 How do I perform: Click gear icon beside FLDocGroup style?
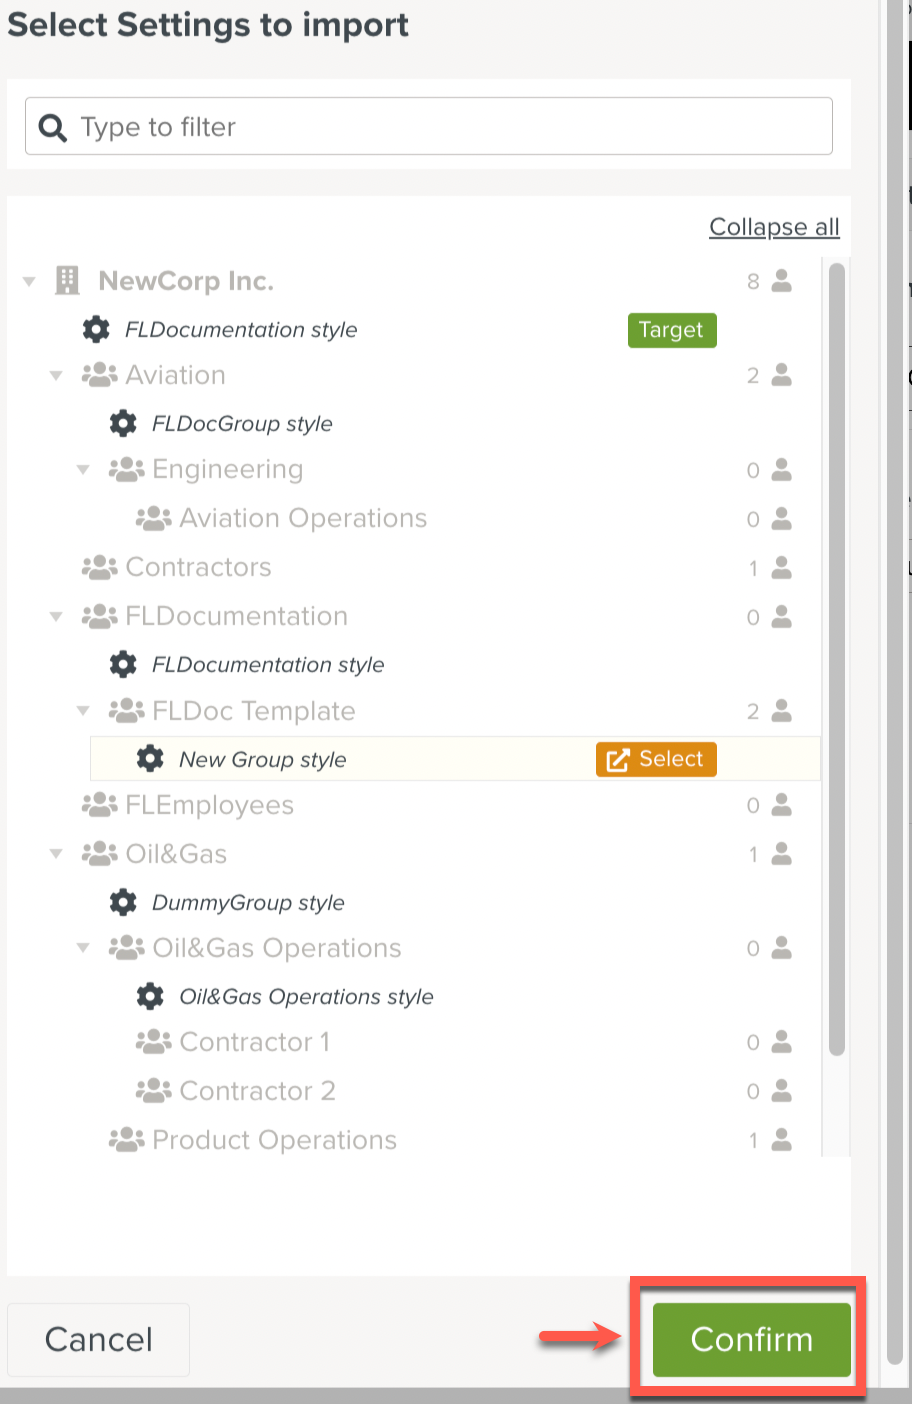pyautogui.click(x=123, y=423)
